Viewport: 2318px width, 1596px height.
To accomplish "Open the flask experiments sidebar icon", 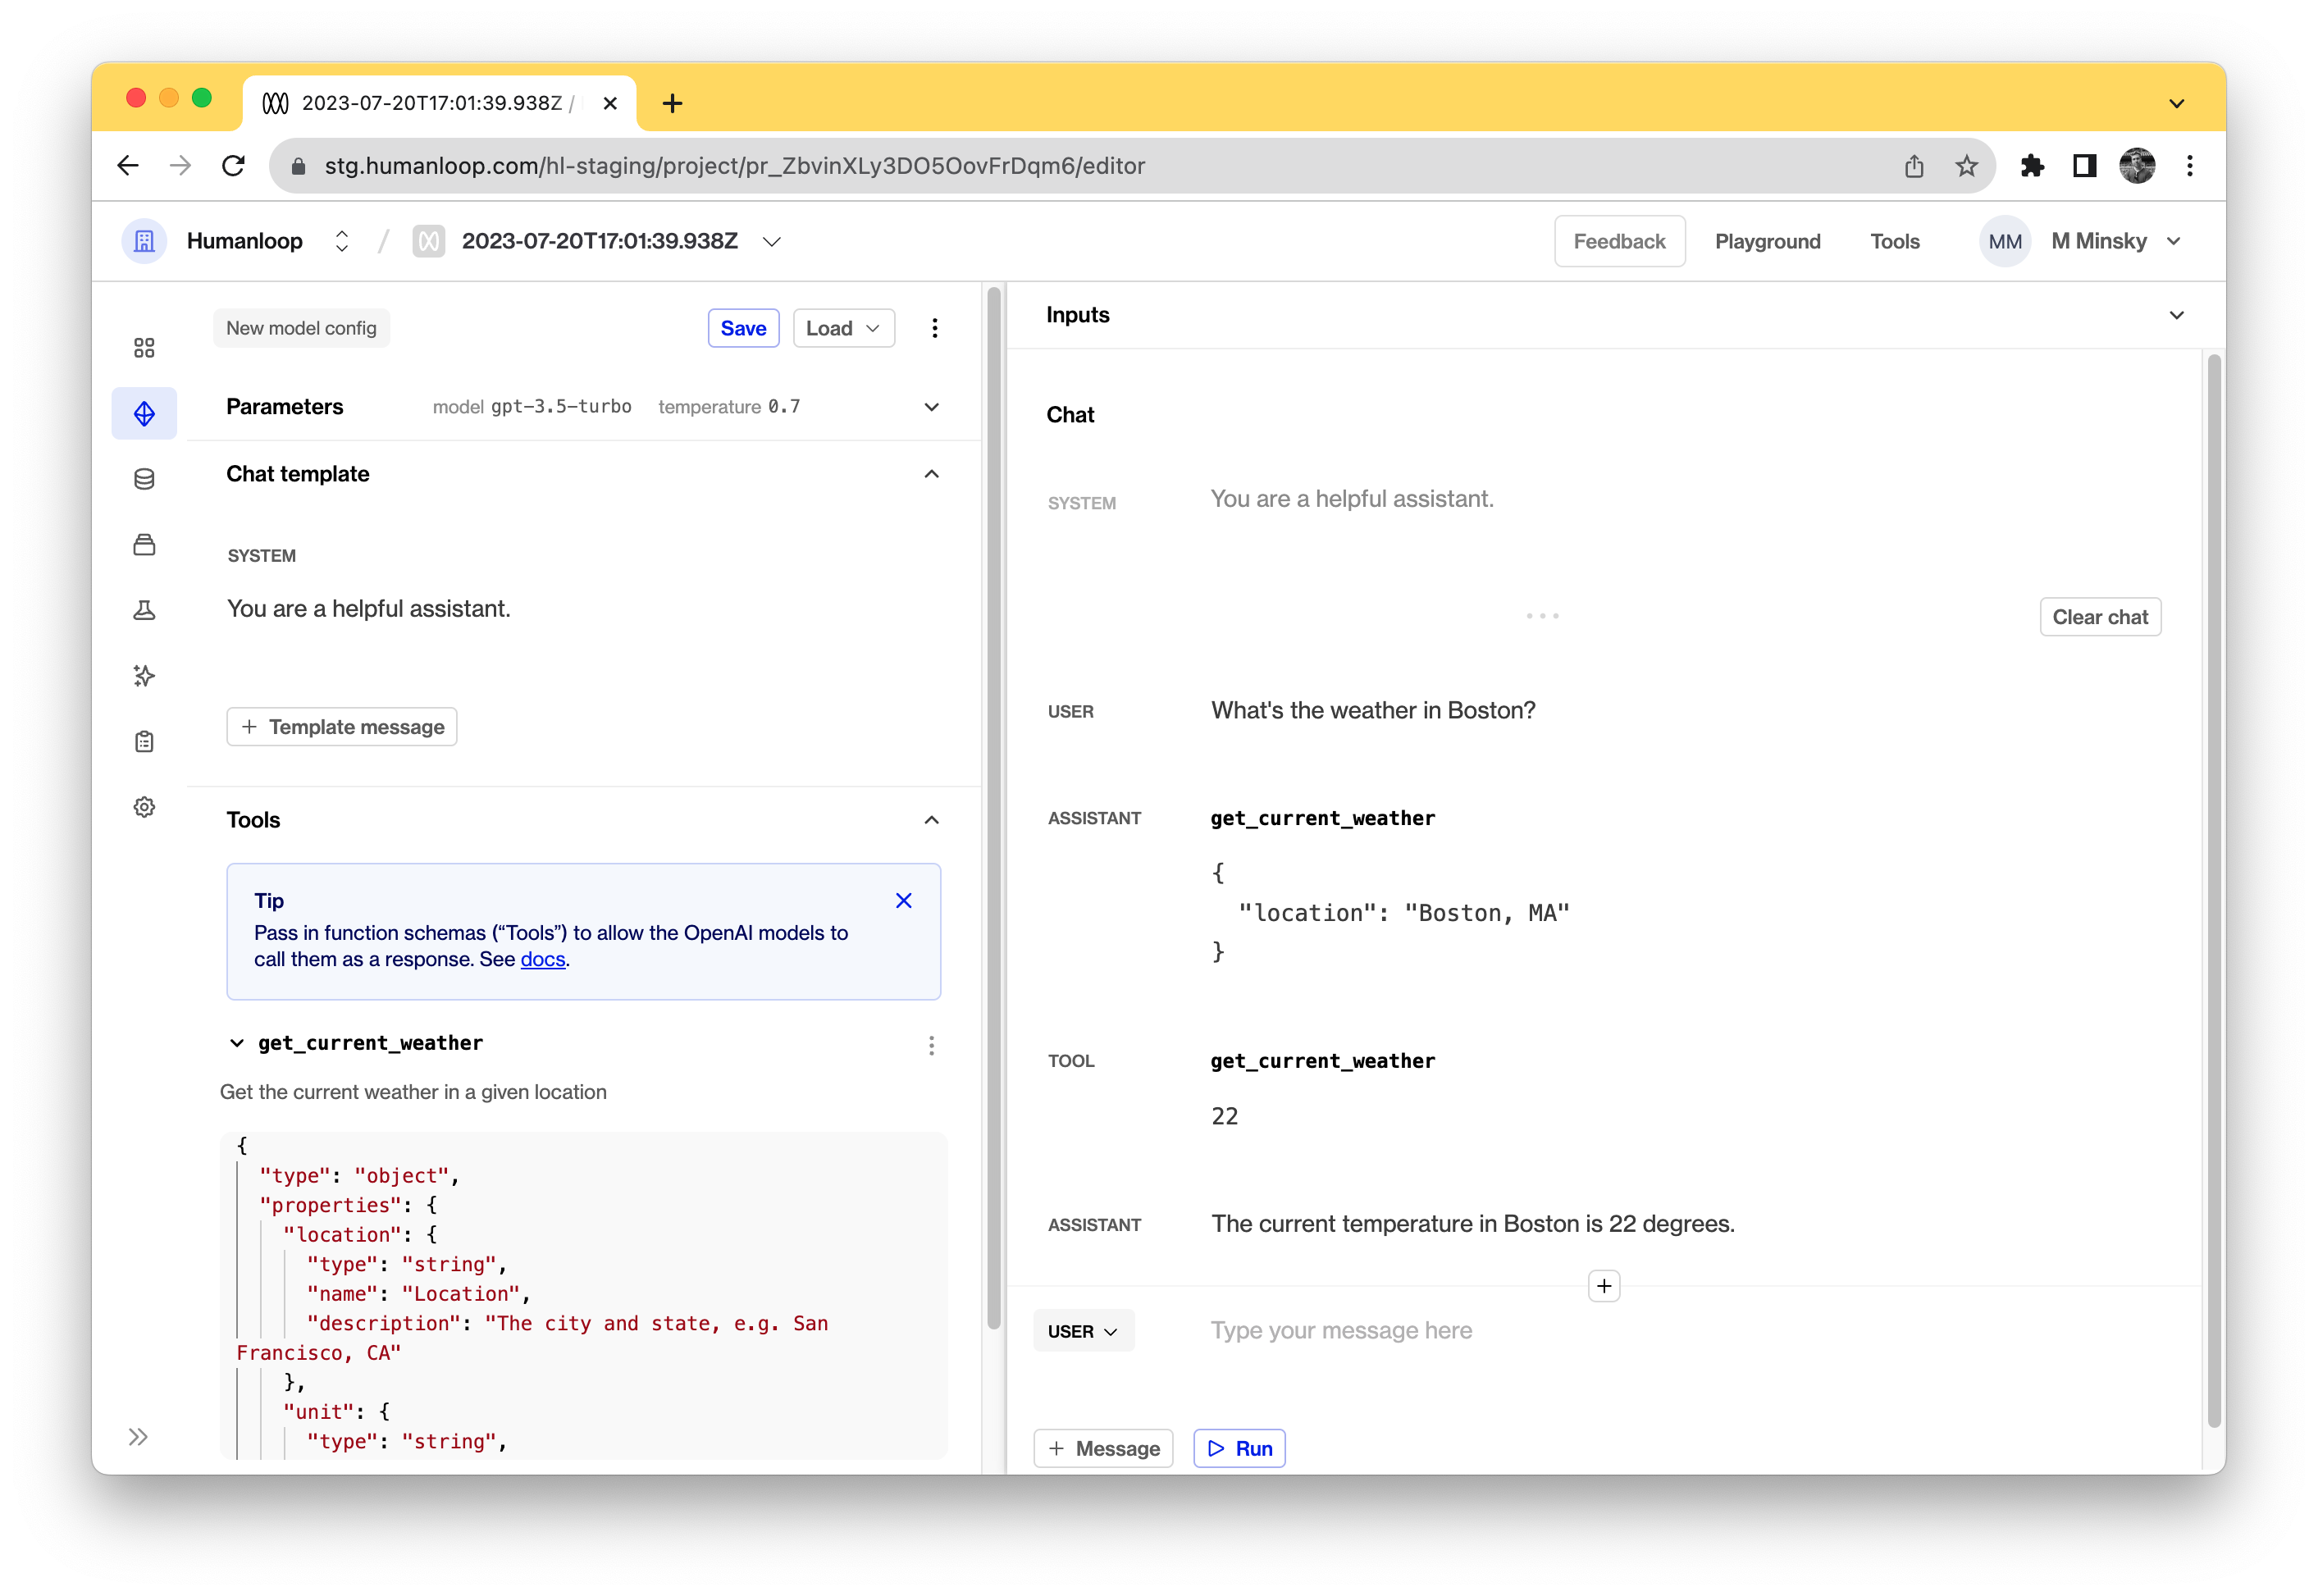I will pos(144,610).
